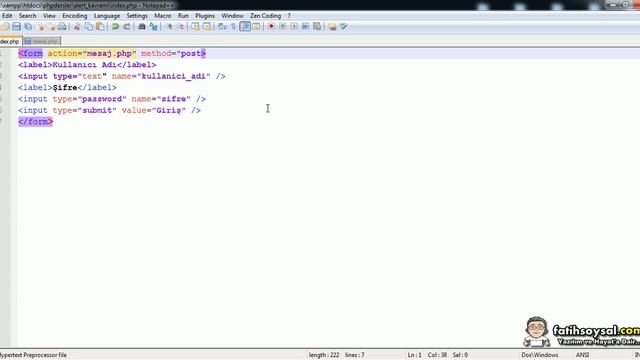The width and height of the screenshot is (640, 360).
Task: Click the Cut scissors icon
Action: click(77, 27)
